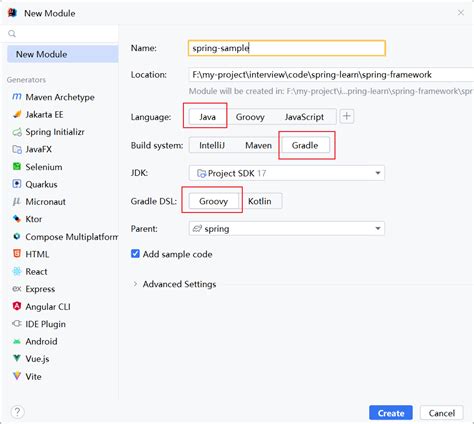Viewport: 474px width, 424px height.
Task: Click the Android generator icon
Action: click(x=17, y=341)
